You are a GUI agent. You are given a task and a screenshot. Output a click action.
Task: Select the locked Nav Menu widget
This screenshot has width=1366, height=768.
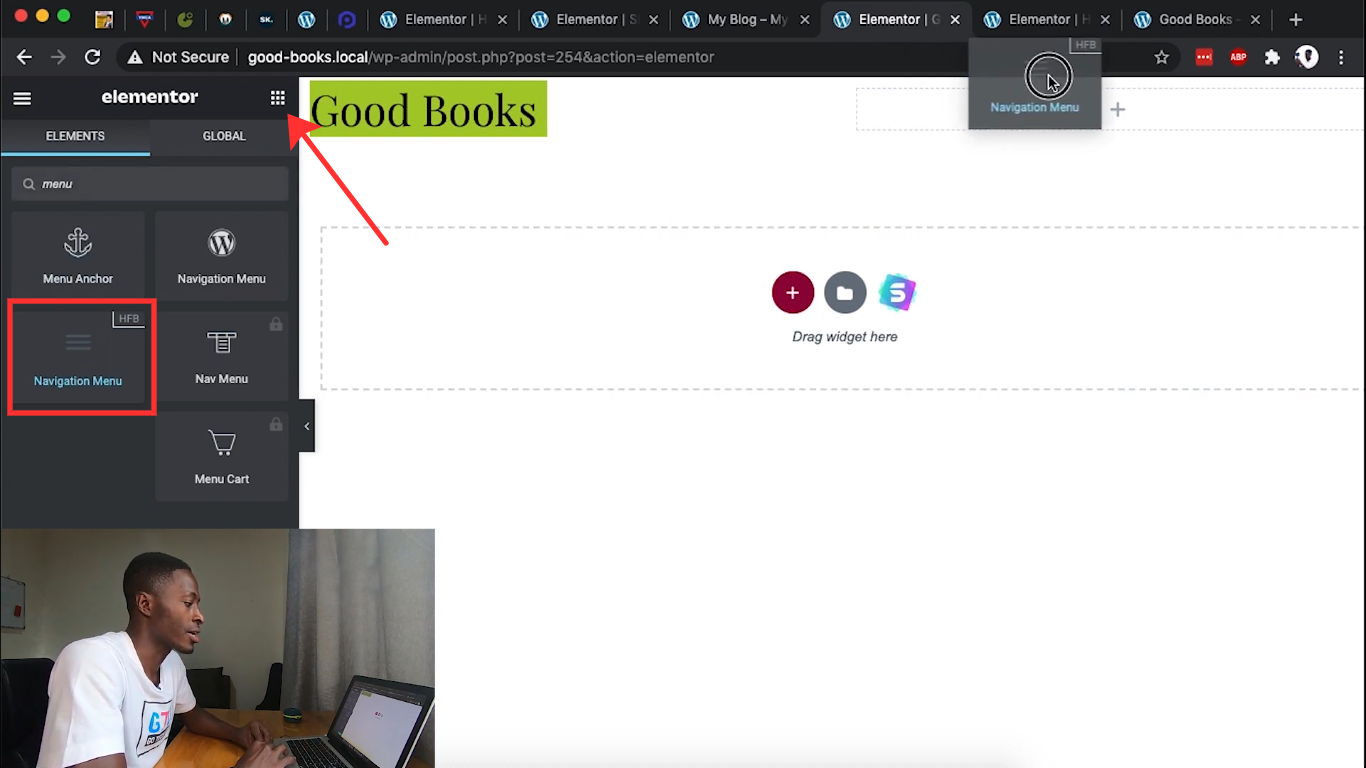(221, 356)
